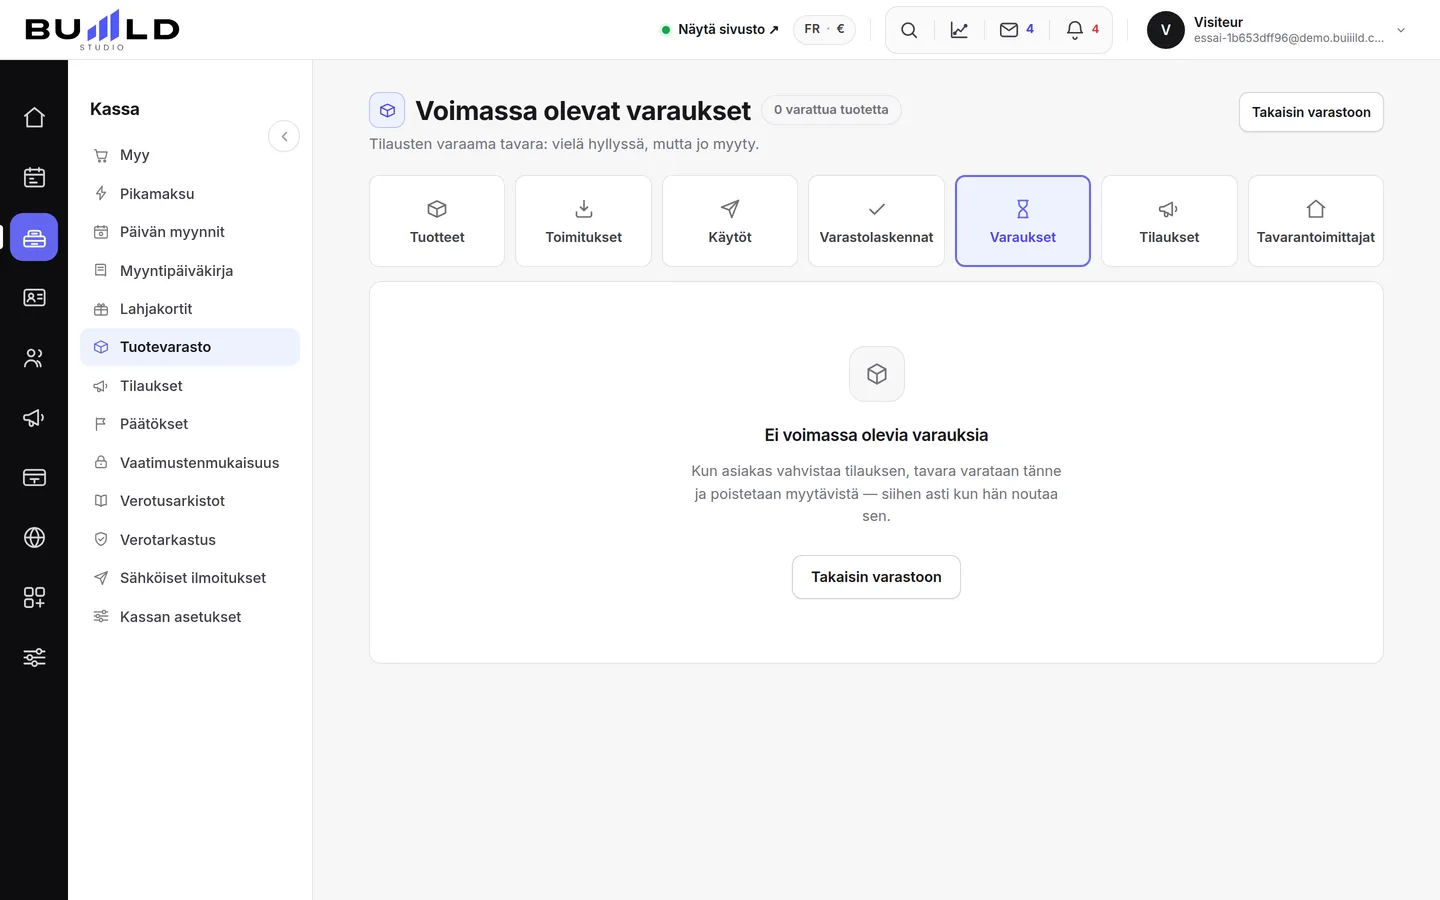Click the search magnifier icon
Viewport: 1440px width, 900px height.
pos(909,30)
